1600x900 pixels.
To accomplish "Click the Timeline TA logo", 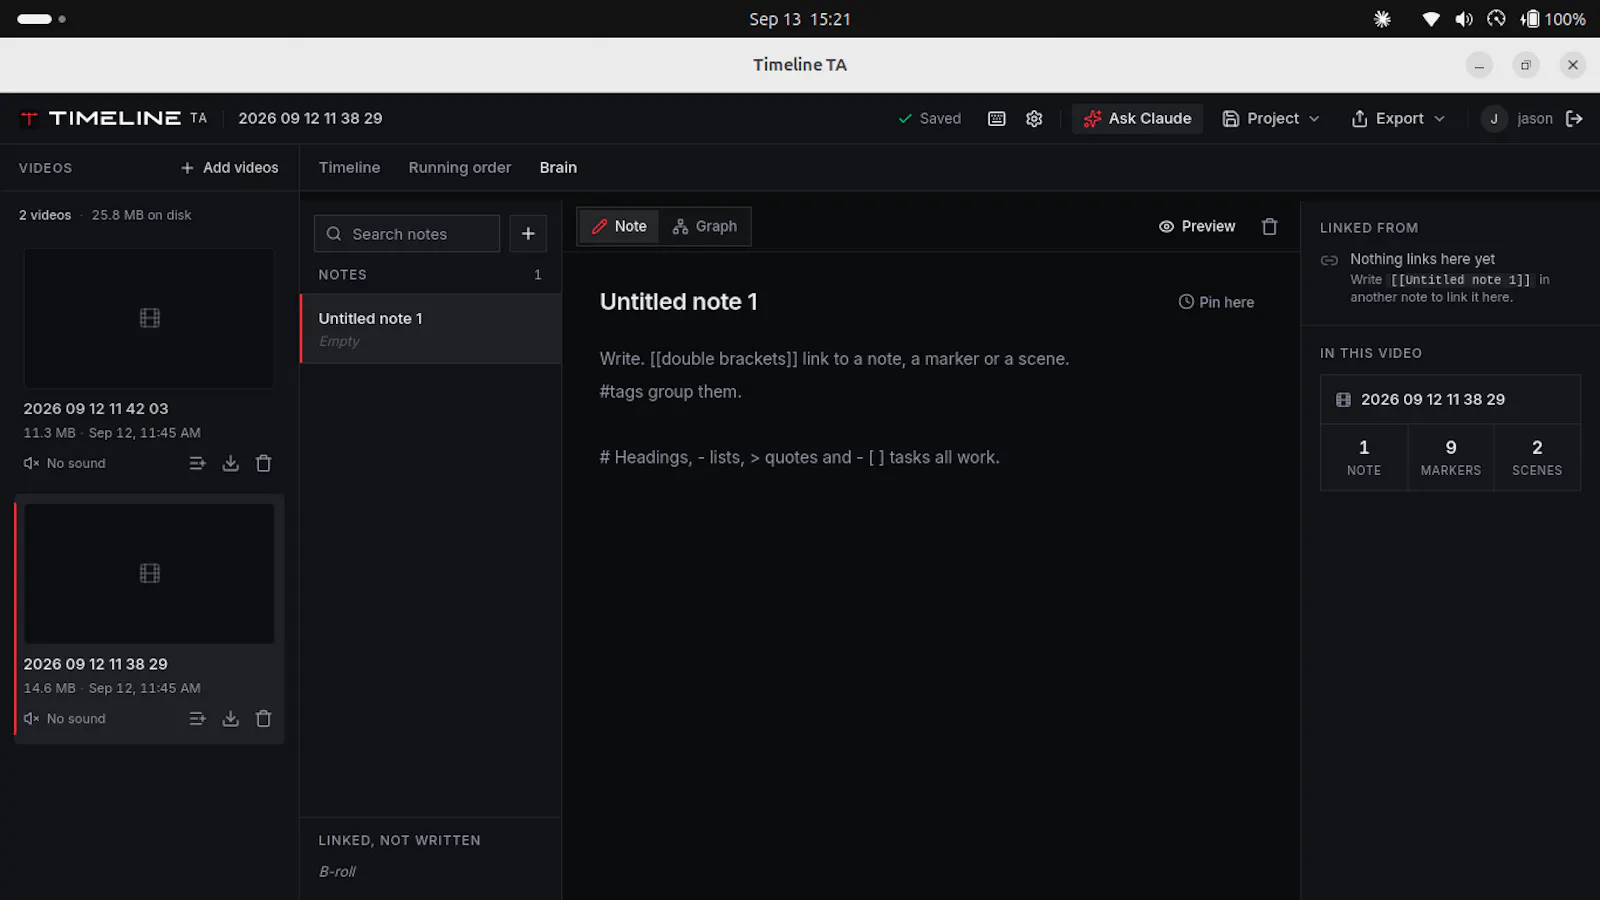I will (113, 118).
